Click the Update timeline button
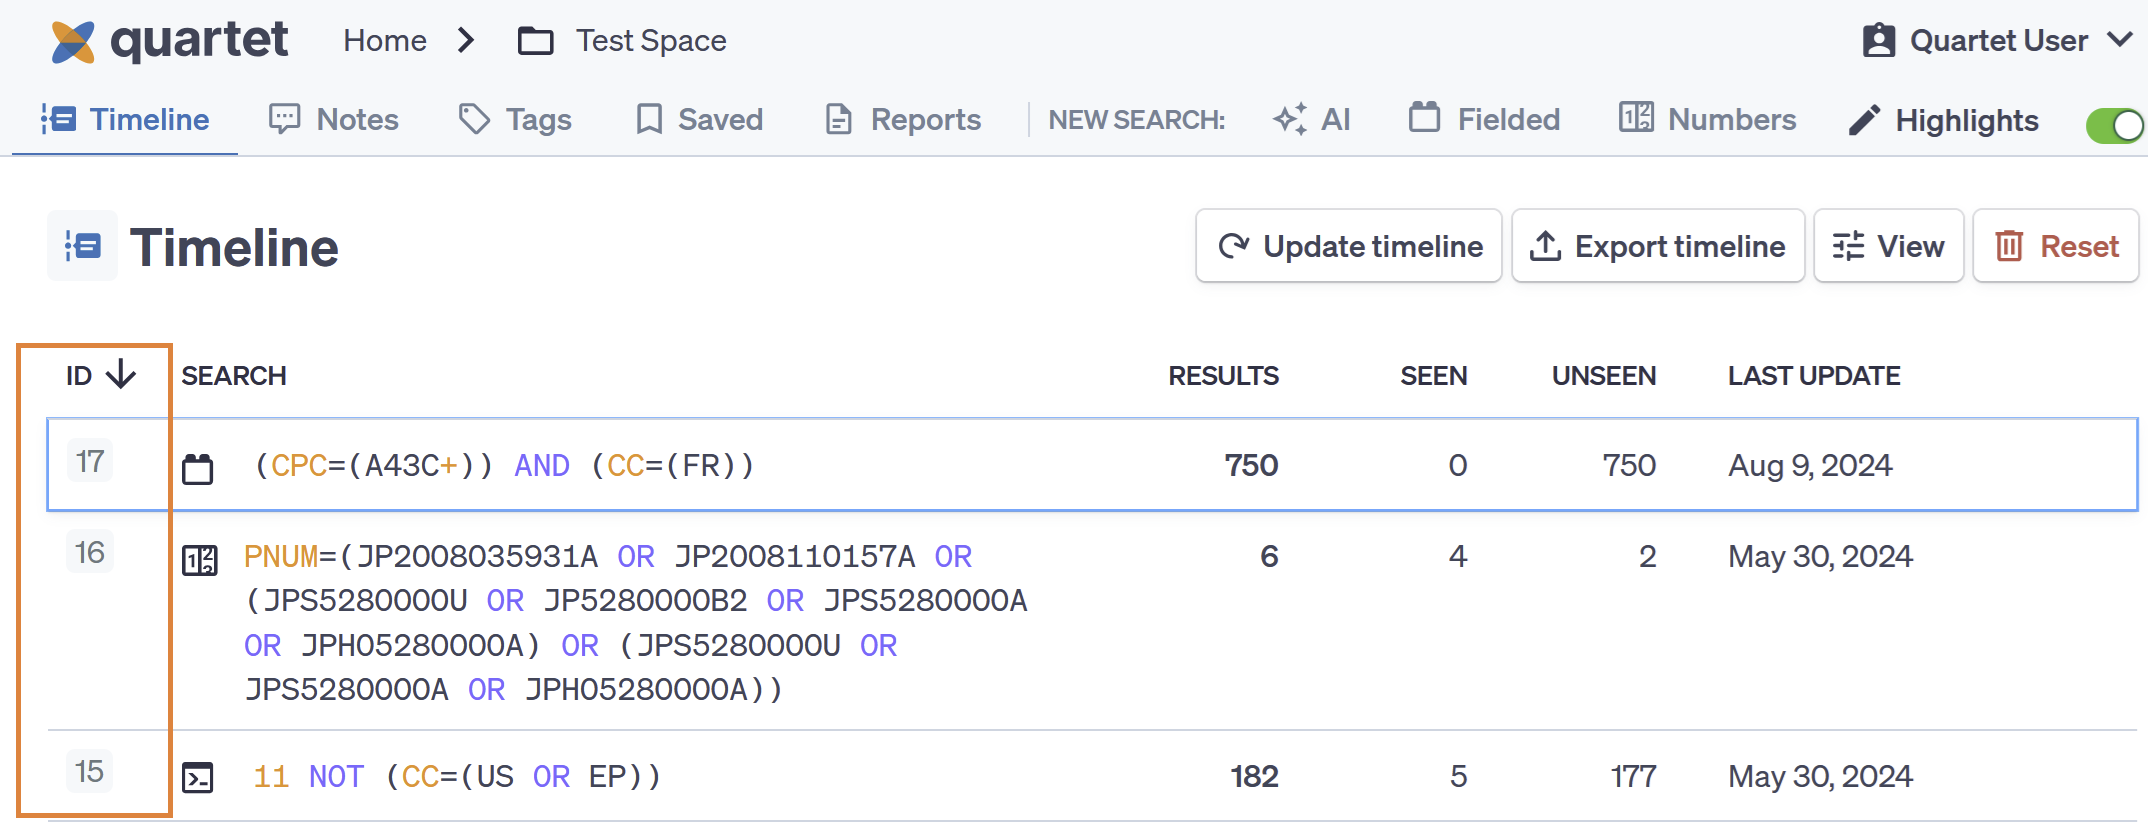2148x824 pixels. pyautogui.click(x=1349, y=246)
